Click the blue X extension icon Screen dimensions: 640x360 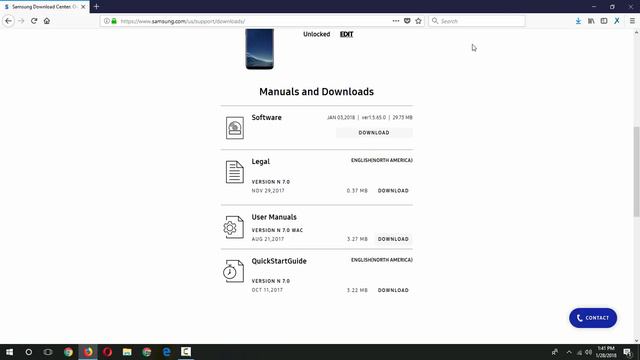coord(617,21)
